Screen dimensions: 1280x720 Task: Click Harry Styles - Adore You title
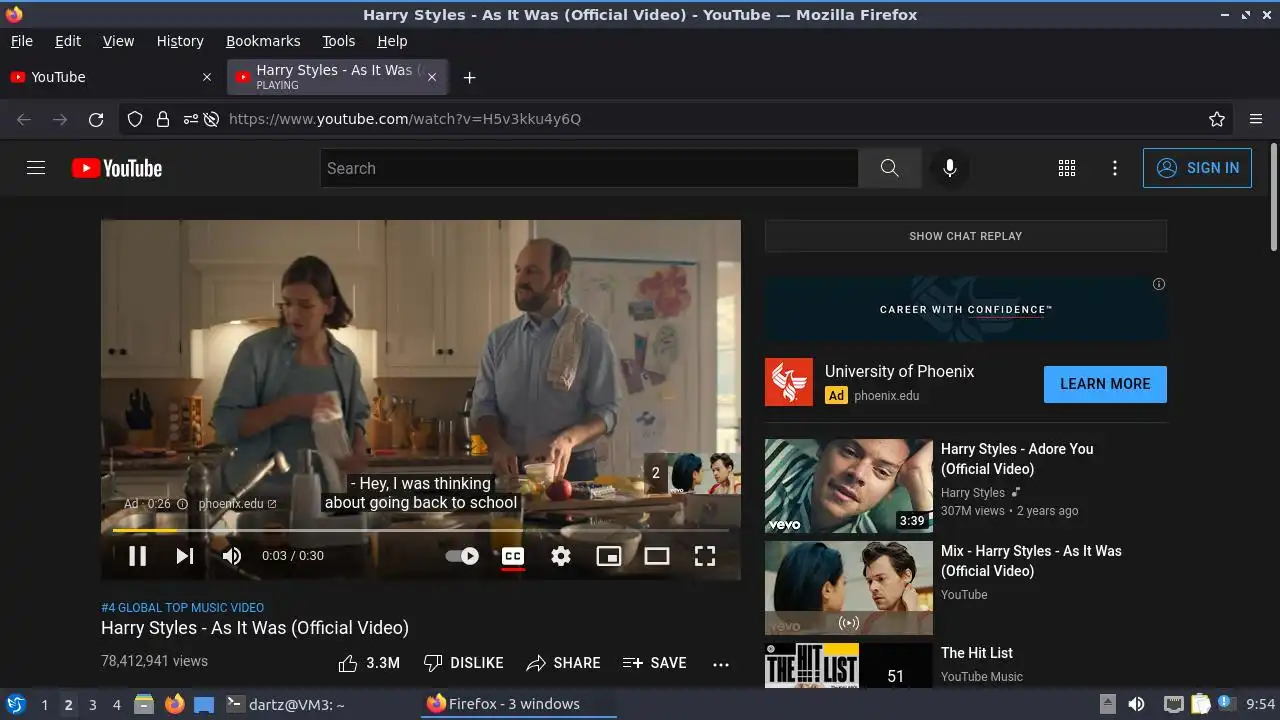pyautogui.click(x=1017, y=459)
